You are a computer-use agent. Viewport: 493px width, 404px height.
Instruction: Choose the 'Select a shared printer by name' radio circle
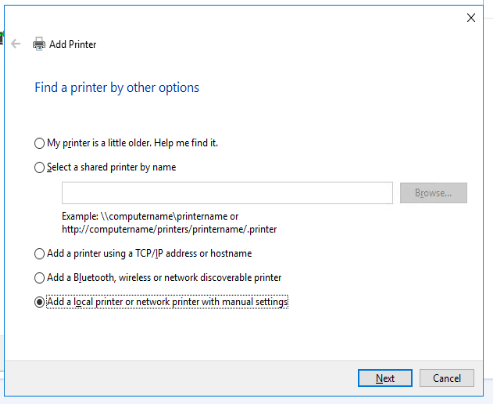39,167
